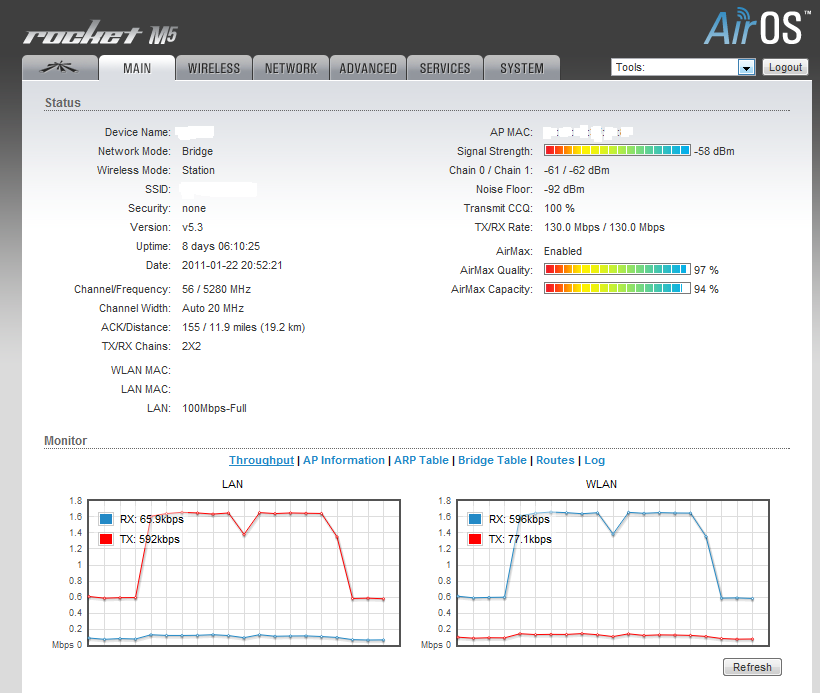This screenshot has width=820, height=693.
Task: Click the AirMax Quality bar
Action: click(617, 269)
